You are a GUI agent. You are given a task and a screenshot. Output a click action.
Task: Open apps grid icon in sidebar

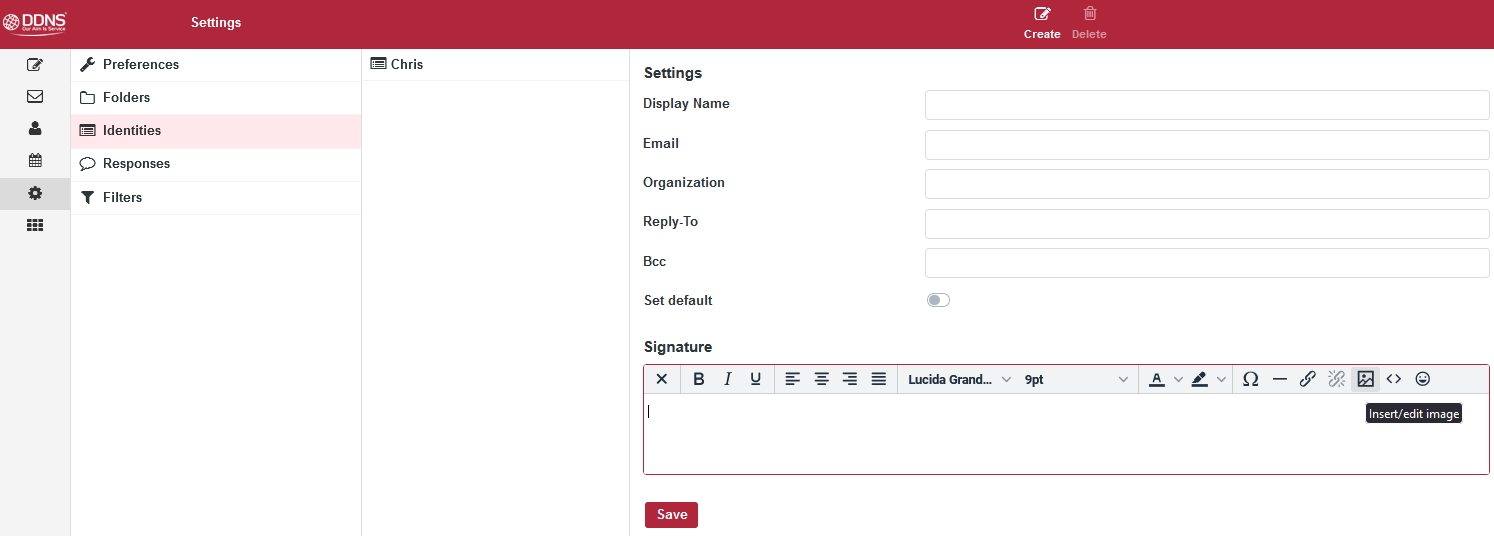point(35,226)
